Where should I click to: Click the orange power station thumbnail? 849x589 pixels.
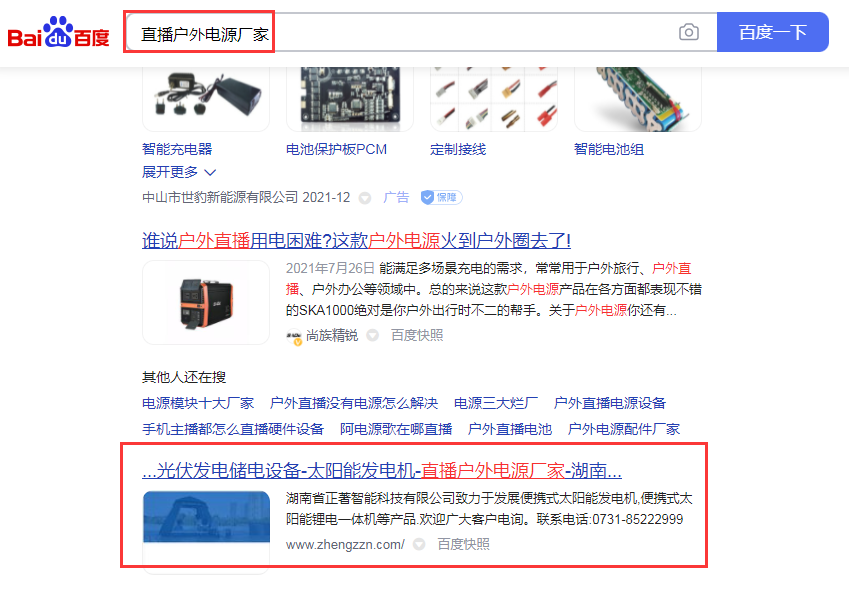point(206,303)
